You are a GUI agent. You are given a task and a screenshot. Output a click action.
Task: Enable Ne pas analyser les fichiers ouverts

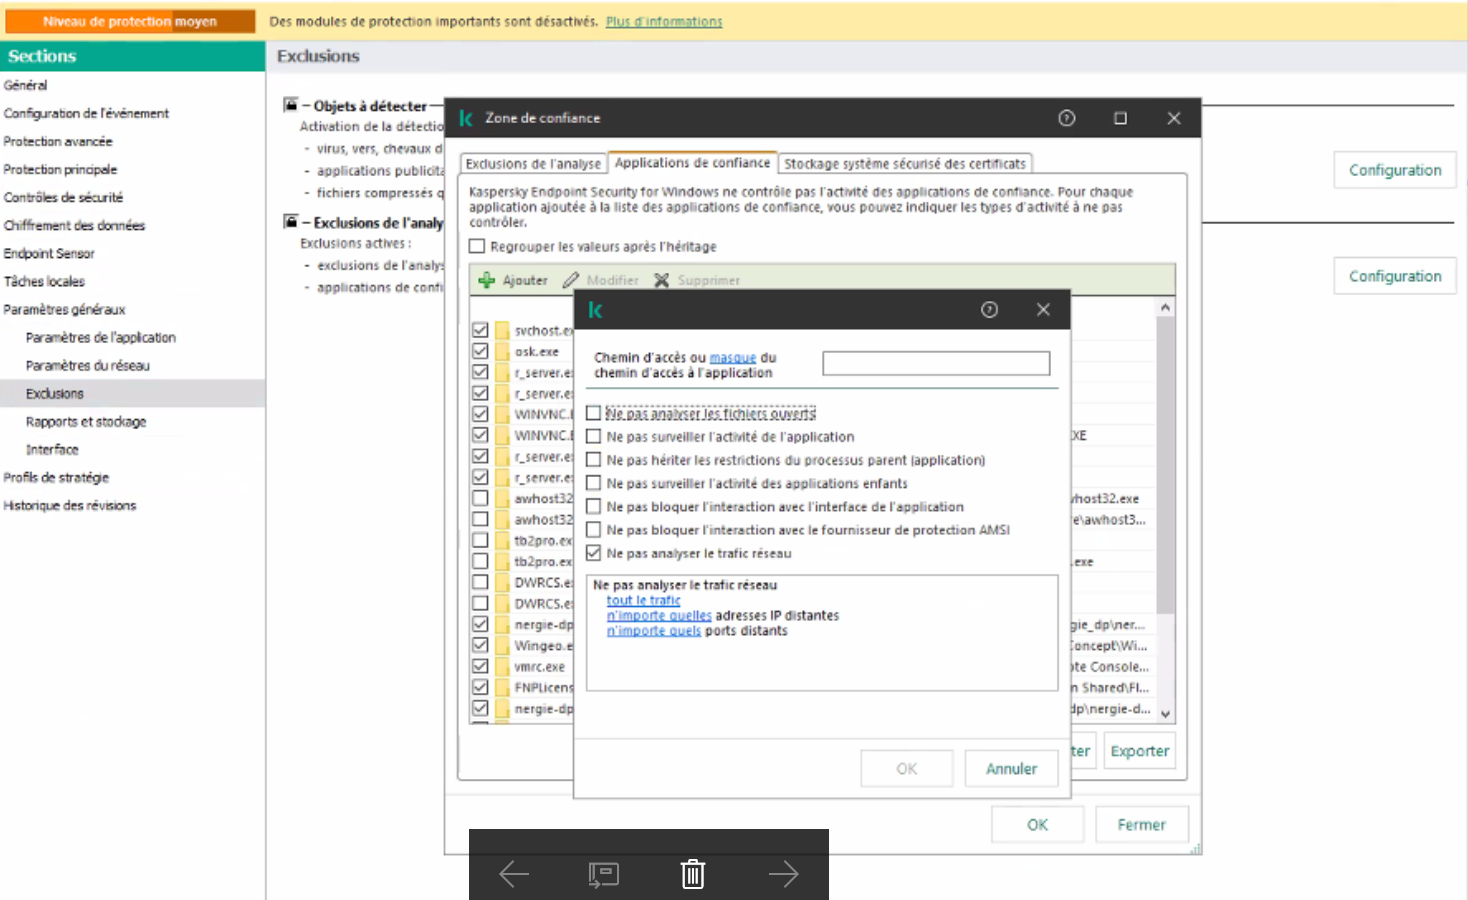click(594, 413)
